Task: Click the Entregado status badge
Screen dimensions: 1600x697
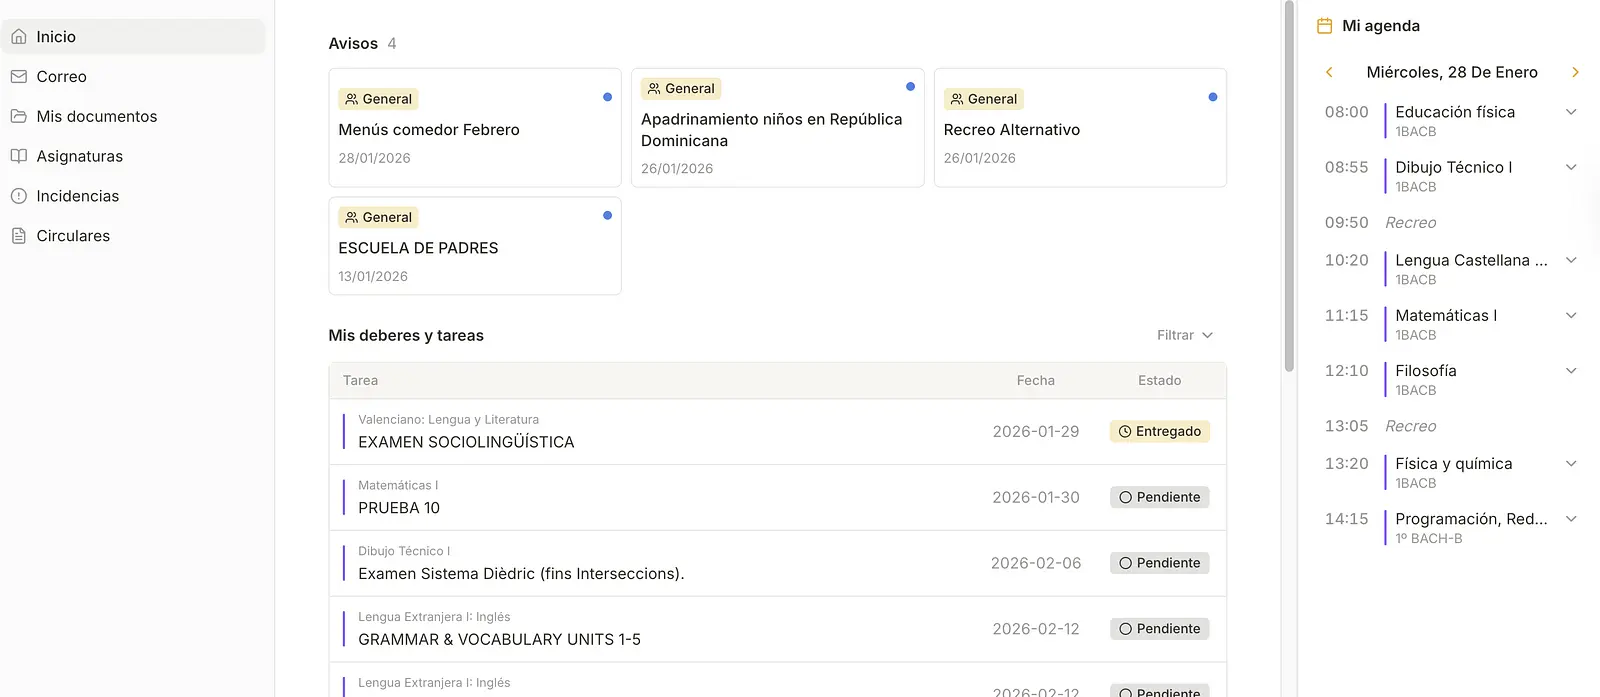Action: [1159, 431]
